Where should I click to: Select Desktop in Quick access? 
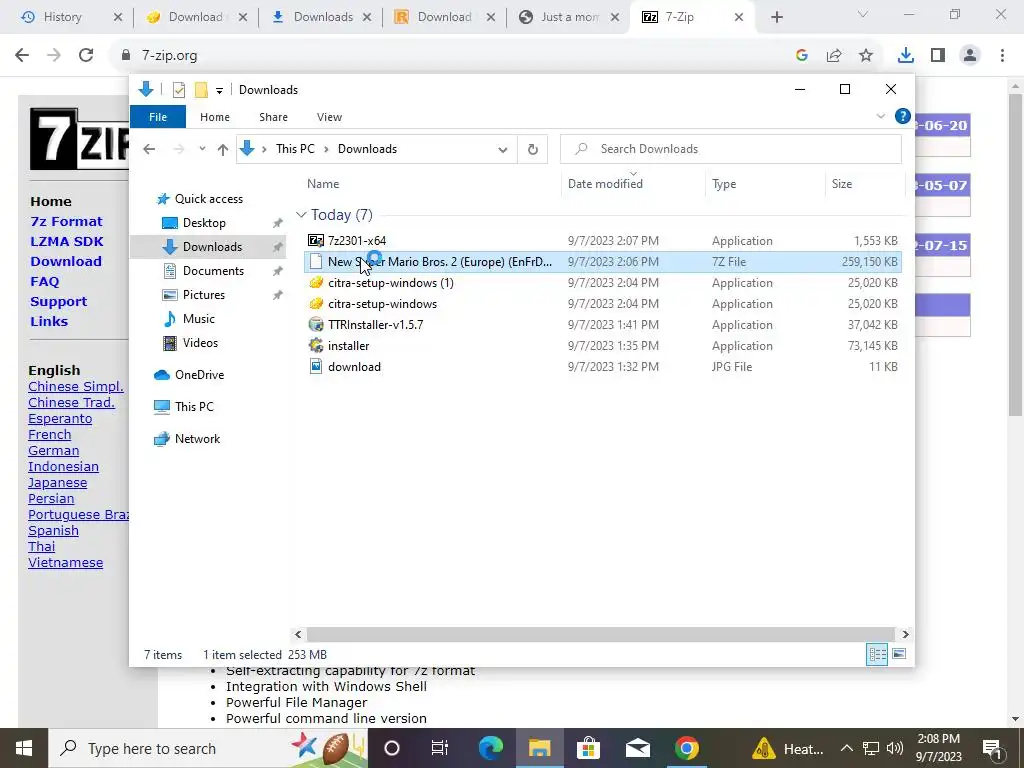(204, 223)
